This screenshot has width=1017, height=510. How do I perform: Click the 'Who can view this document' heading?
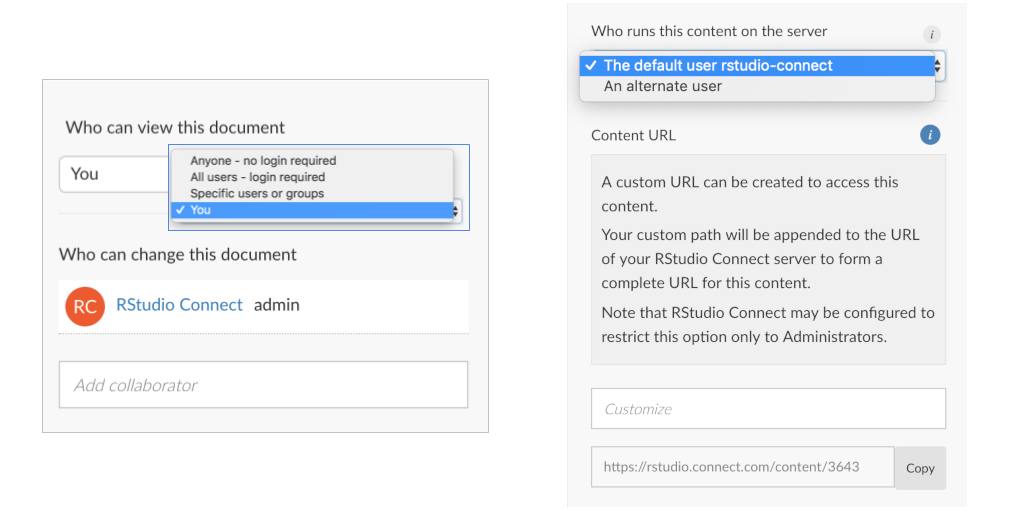click(175, 127)
